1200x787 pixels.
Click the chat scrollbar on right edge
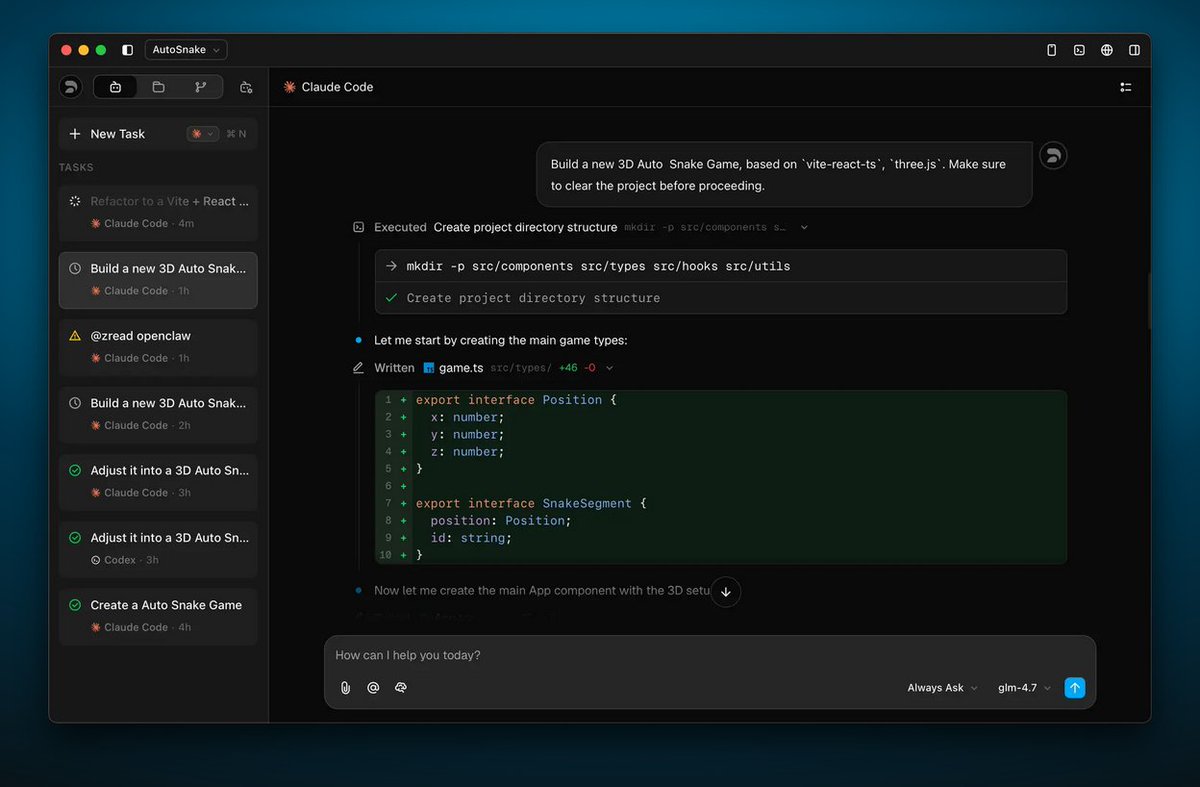[x=1148, y=300]
